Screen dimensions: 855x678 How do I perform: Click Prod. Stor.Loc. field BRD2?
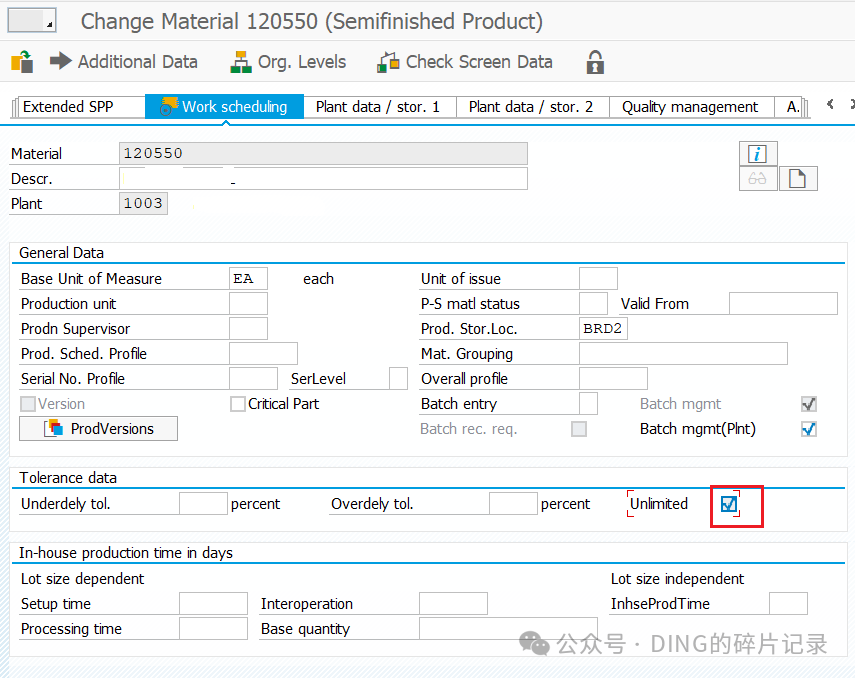pyautogui.click(x=603, y=329)
